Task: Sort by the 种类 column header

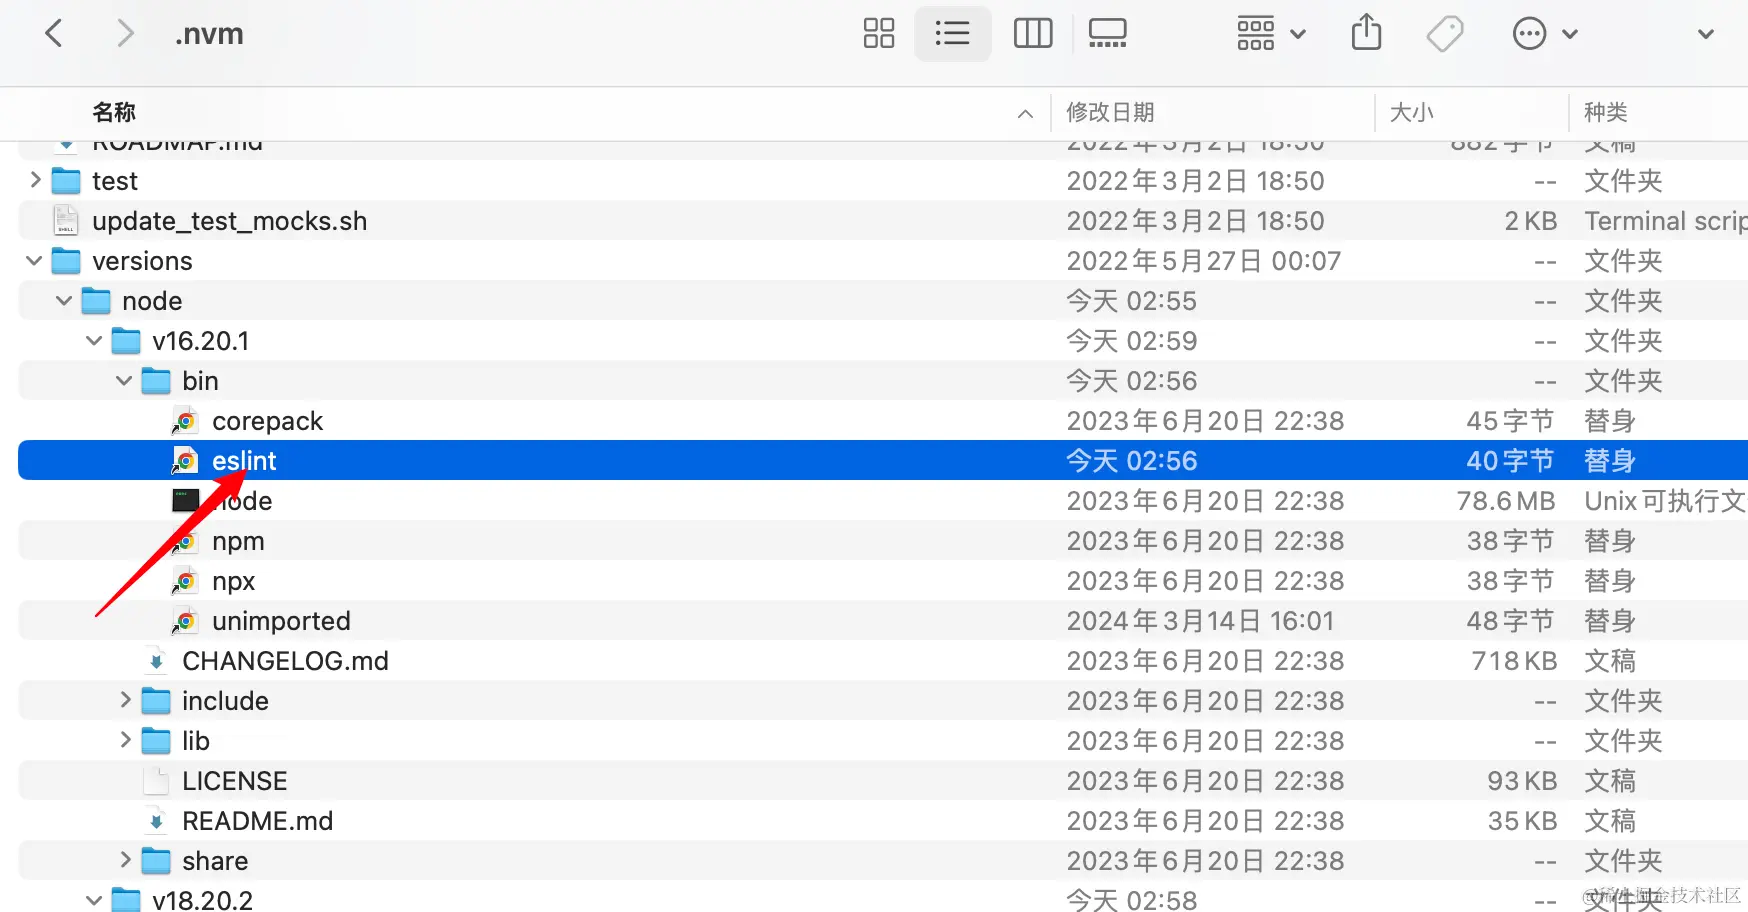Action: 1605,112
